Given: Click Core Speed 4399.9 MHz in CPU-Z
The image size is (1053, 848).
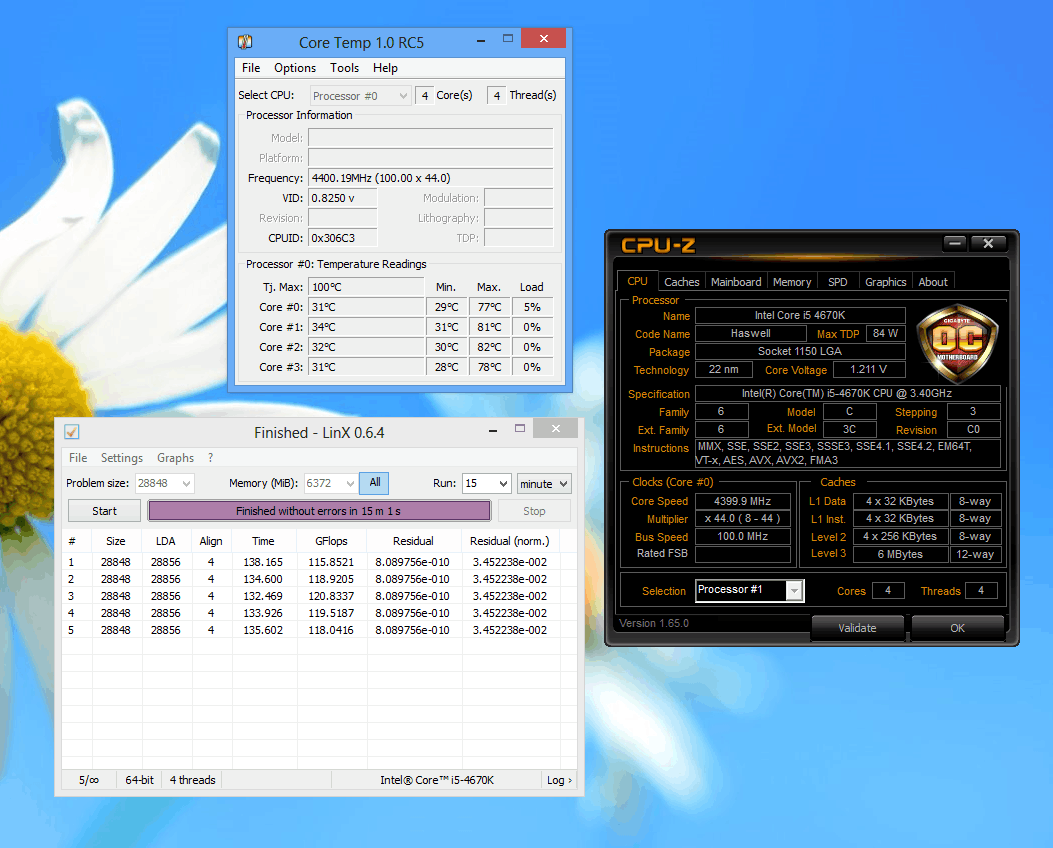Looking at the screenshot, I should [743, 501].
